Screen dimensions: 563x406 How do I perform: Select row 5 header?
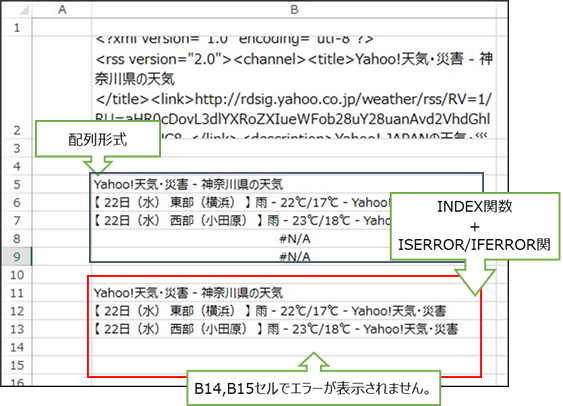[x=17, y=185]
